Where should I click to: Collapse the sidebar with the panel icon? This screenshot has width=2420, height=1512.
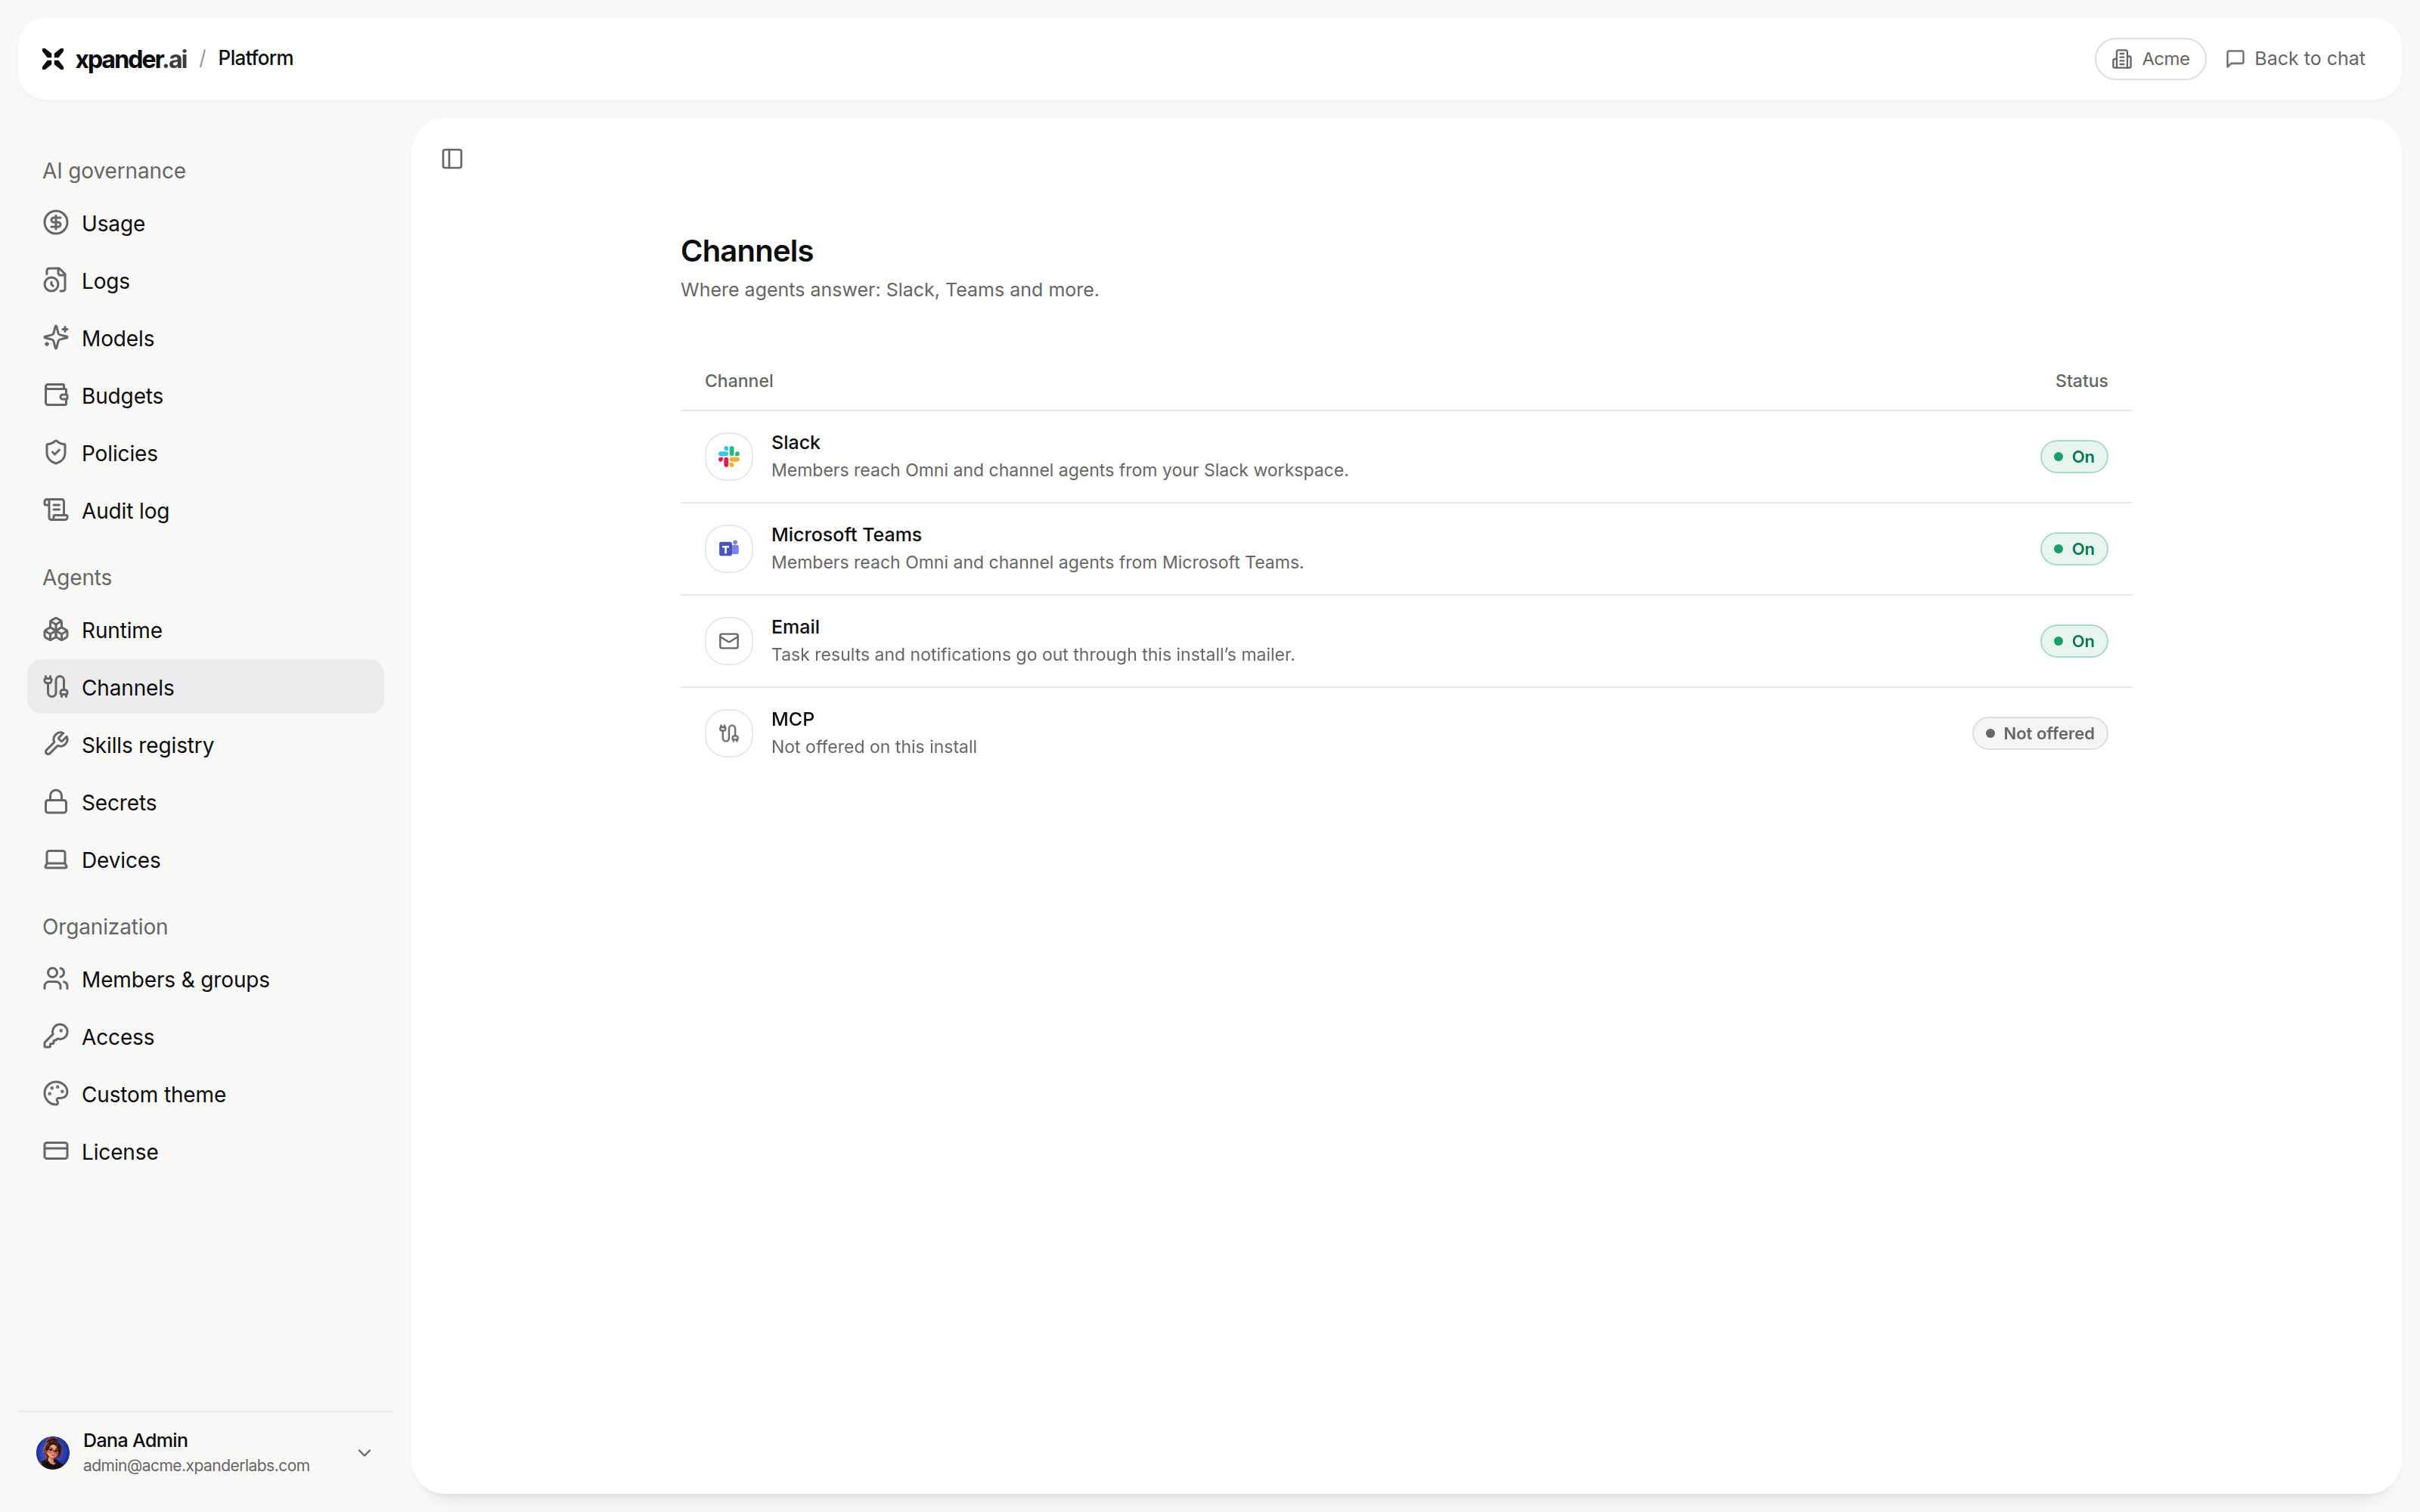coord(452,159)
